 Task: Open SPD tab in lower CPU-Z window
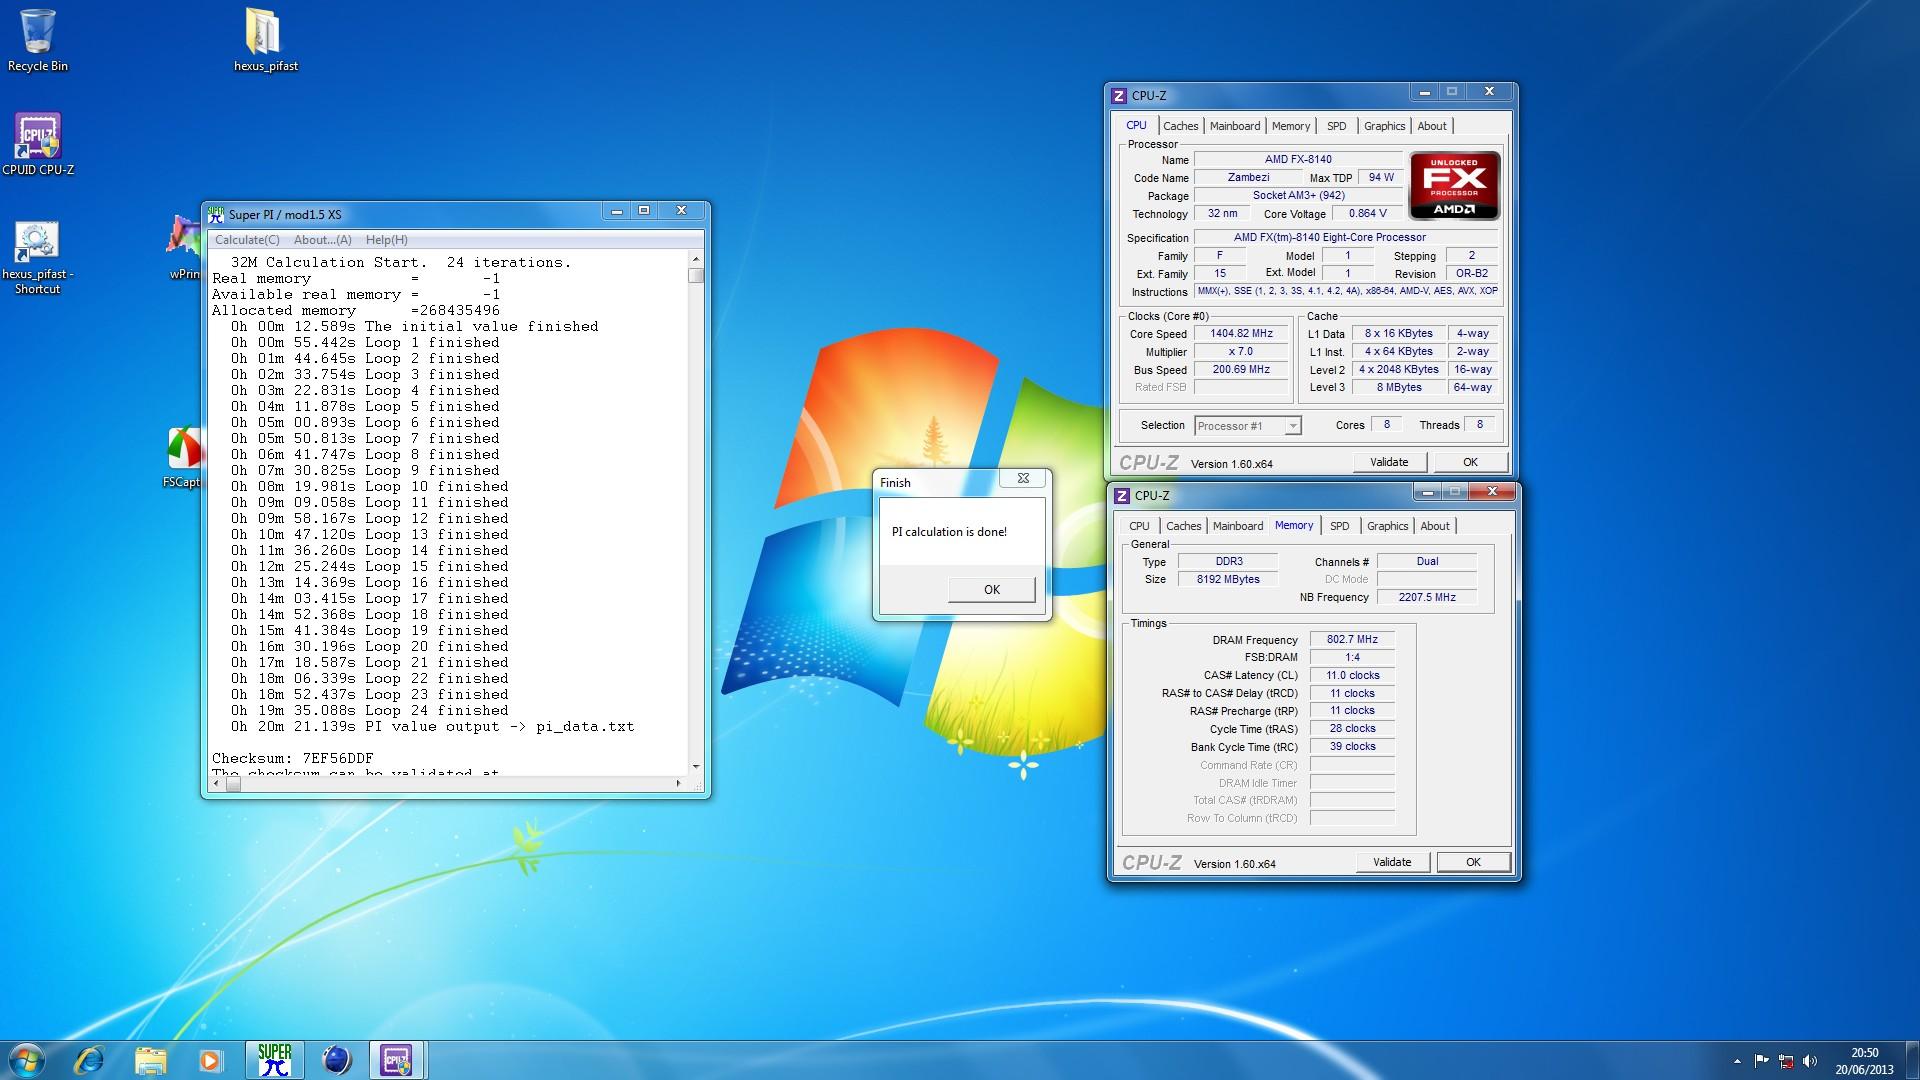tap(1339, 526)
